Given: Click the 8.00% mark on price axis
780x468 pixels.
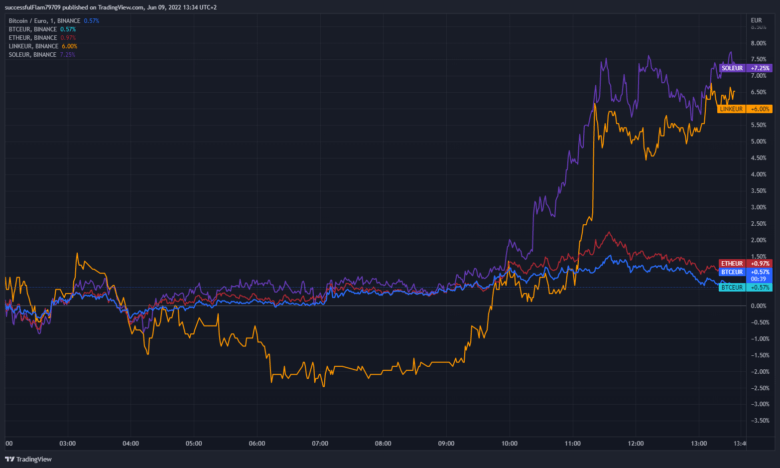Looking at the screenshot, I should coord(758,43).
